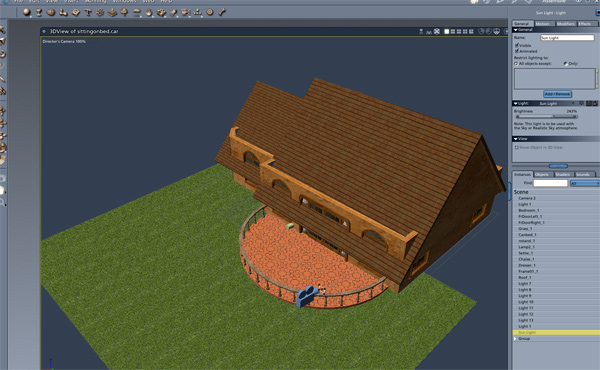Click the Name input field
The width and height of the screenshot is (600, 370).
[x=567, y=37]
